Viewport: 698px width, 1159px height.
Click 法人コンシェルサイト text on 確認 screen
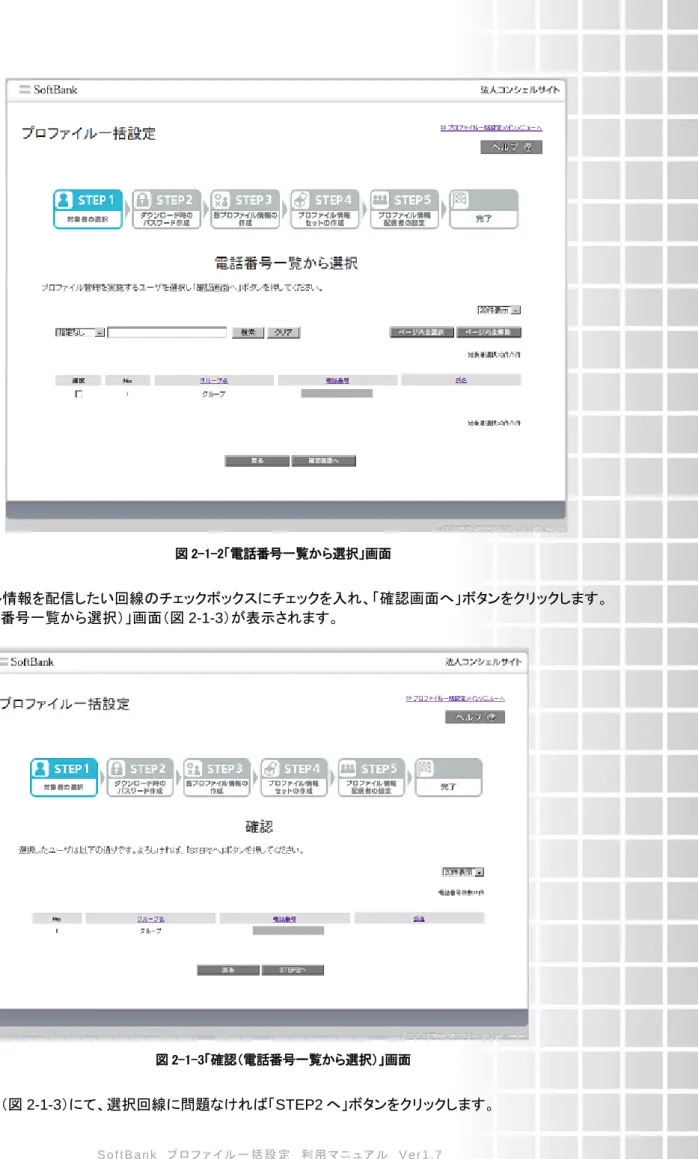click(x=484, y=662)
